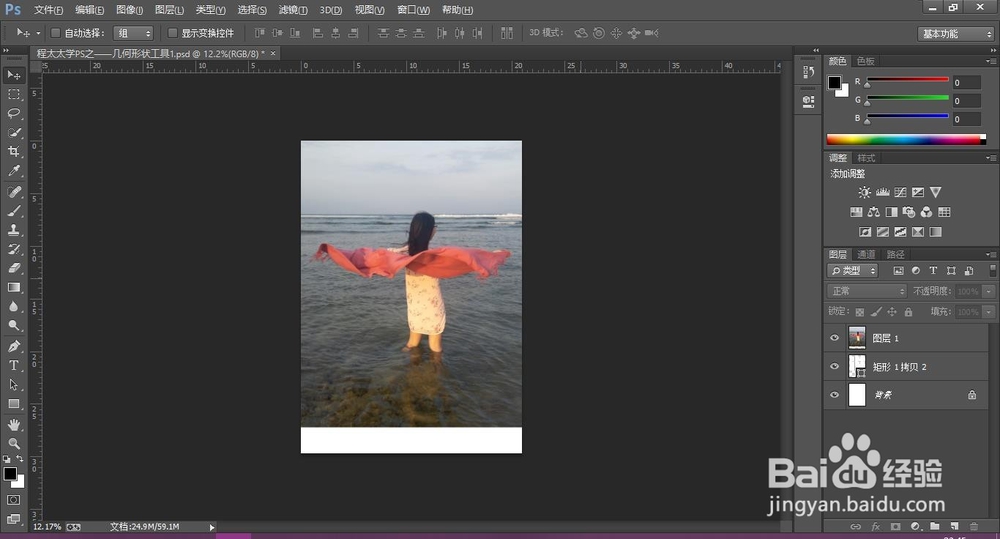
Task: Click the 12.17% zoom level field
Action: (x=47, y=527)
